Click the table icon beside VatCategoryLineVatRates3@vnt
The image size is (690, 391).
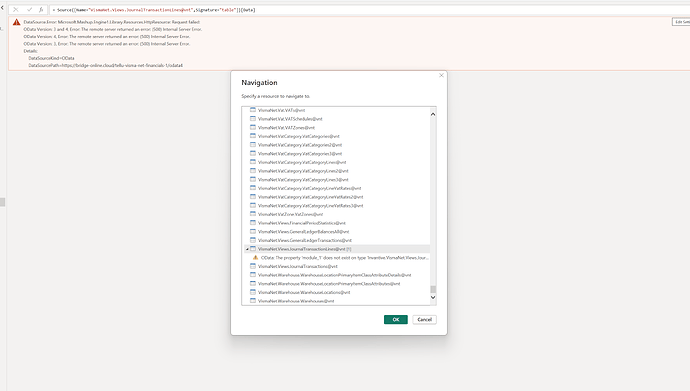click(253, 205)
